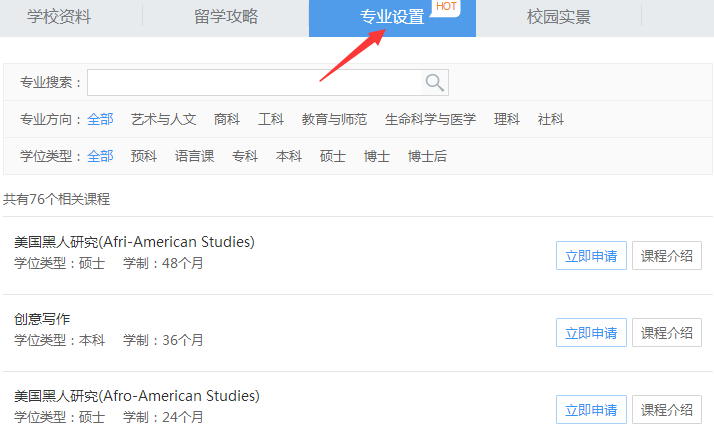714x435 pixels.
Task: Filter majors by 教育与师范
Action: tap(334, 119)
